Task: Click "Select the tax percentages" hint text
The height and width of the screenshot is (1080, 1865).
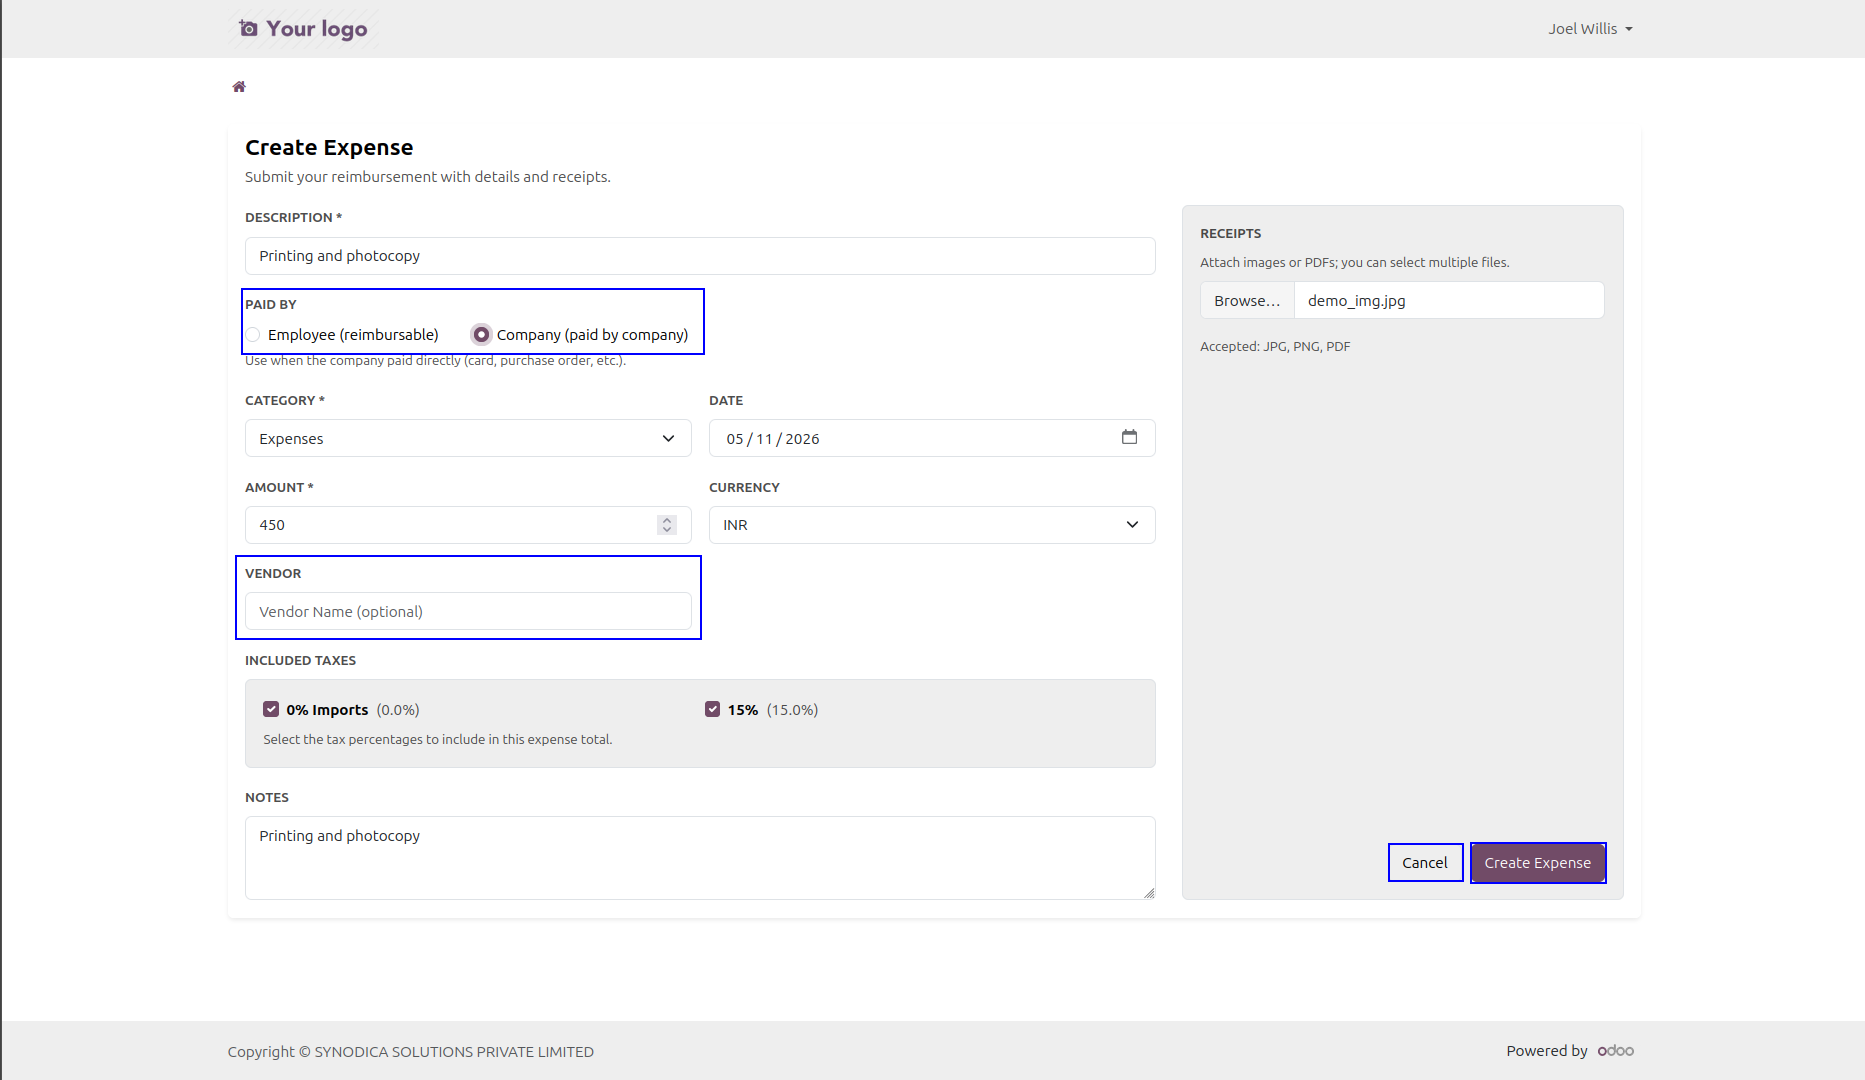Action: (438, 739)
